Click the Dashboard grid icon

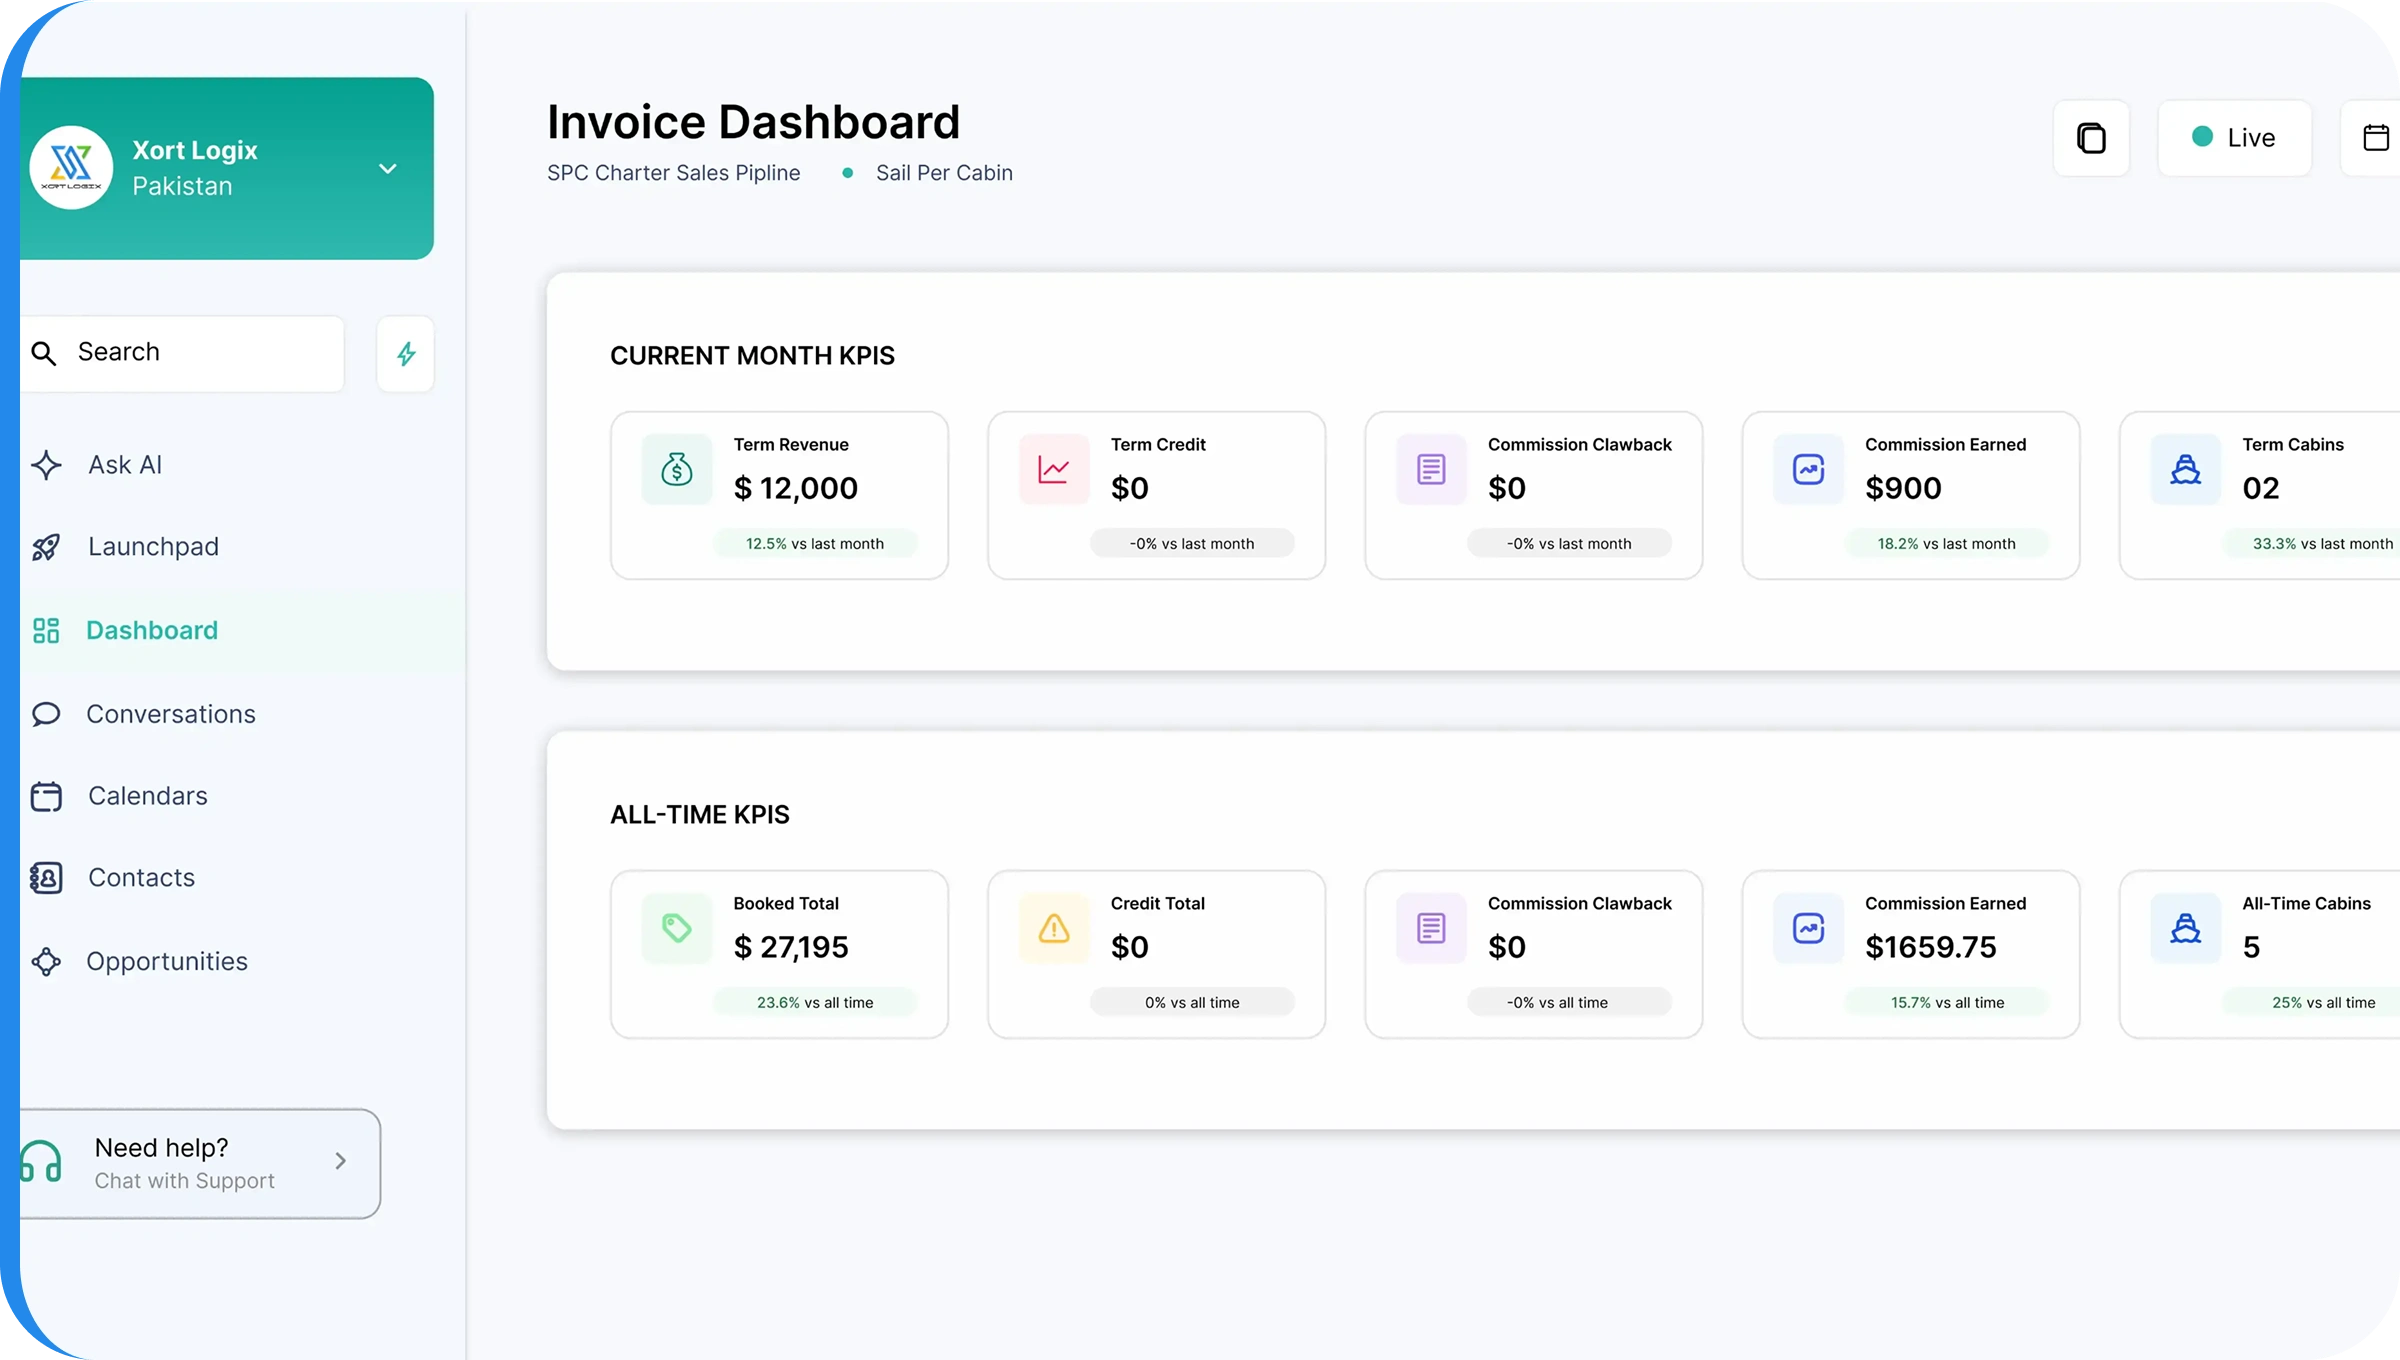pos(46,630)
